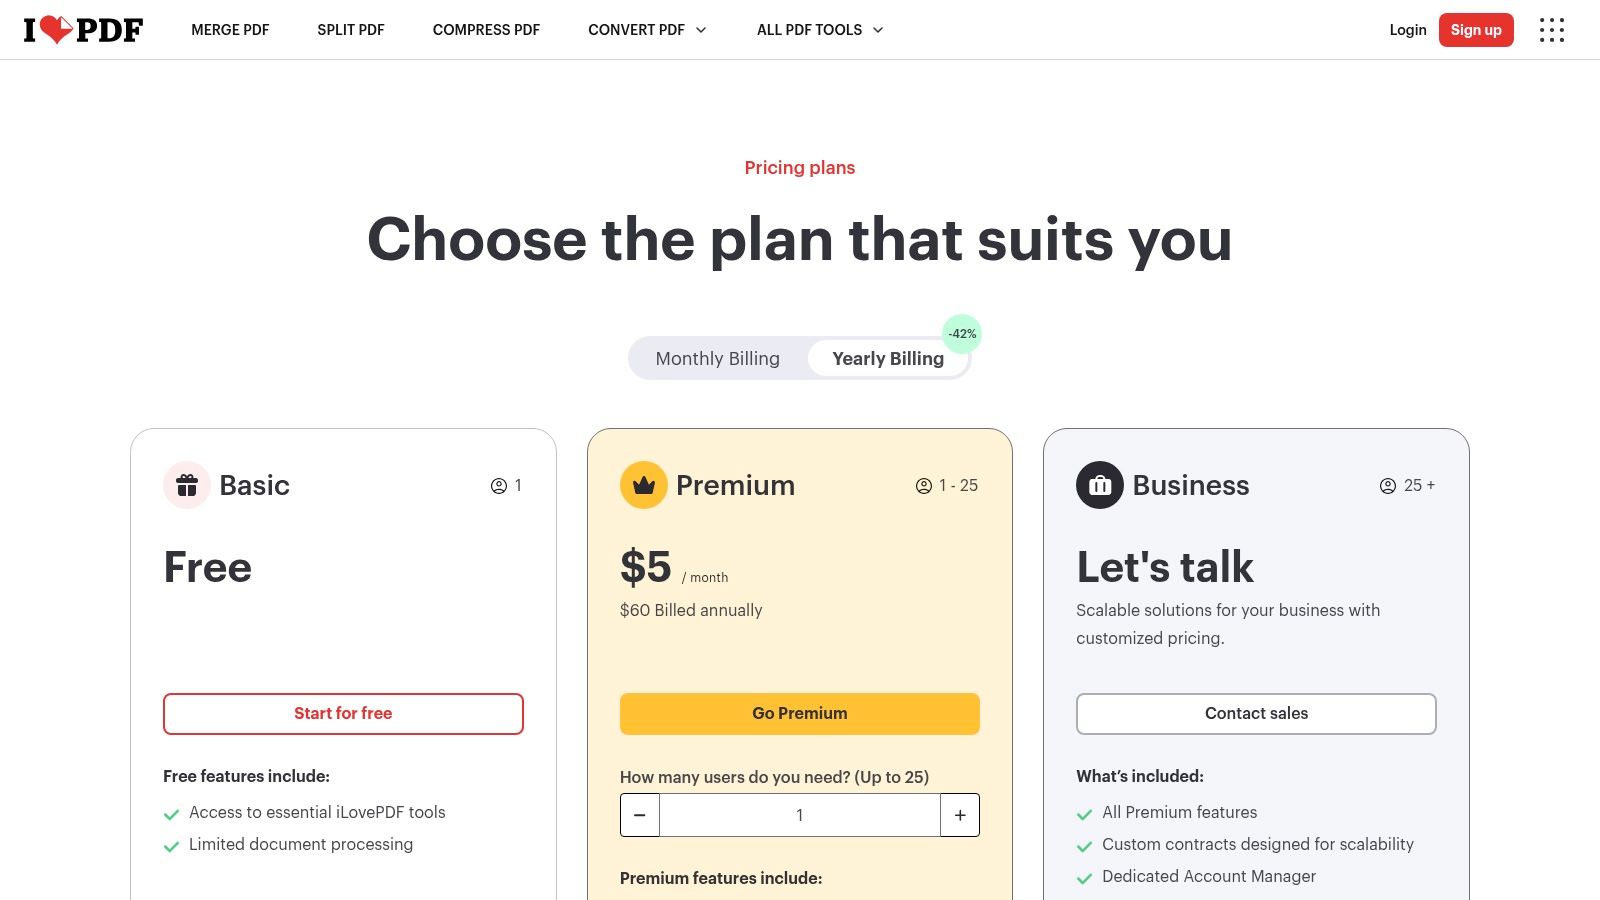Go to Split PDF in navigation

(x=351, y=30)
